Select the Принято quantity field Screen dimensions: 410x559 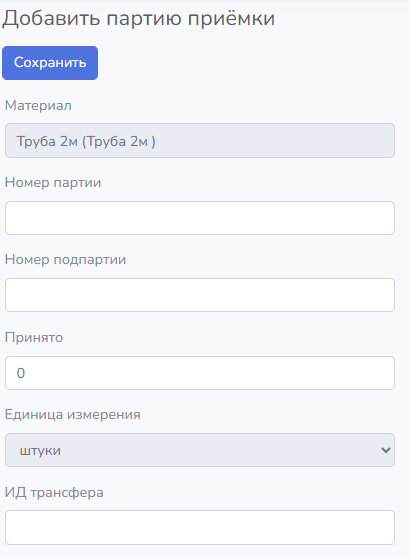tap(200, 373)
